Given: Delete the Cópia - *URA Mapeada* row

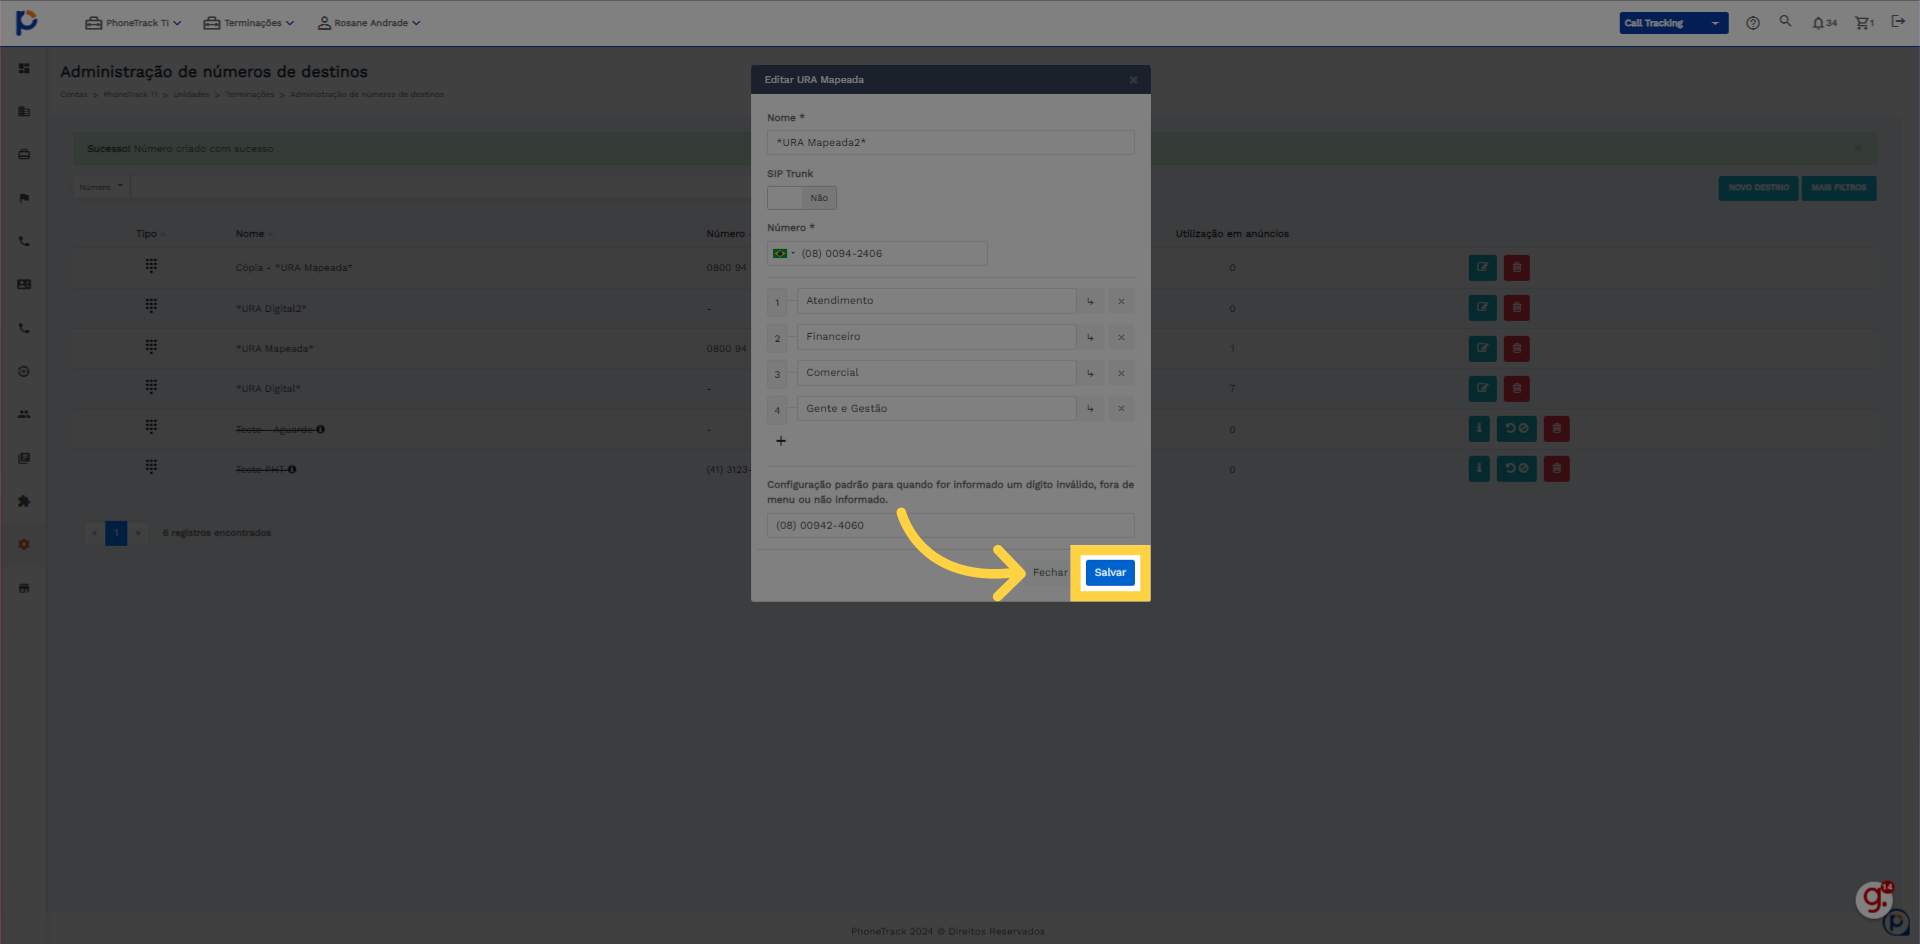Looking at the screenshot, I should pos(1516,268).
